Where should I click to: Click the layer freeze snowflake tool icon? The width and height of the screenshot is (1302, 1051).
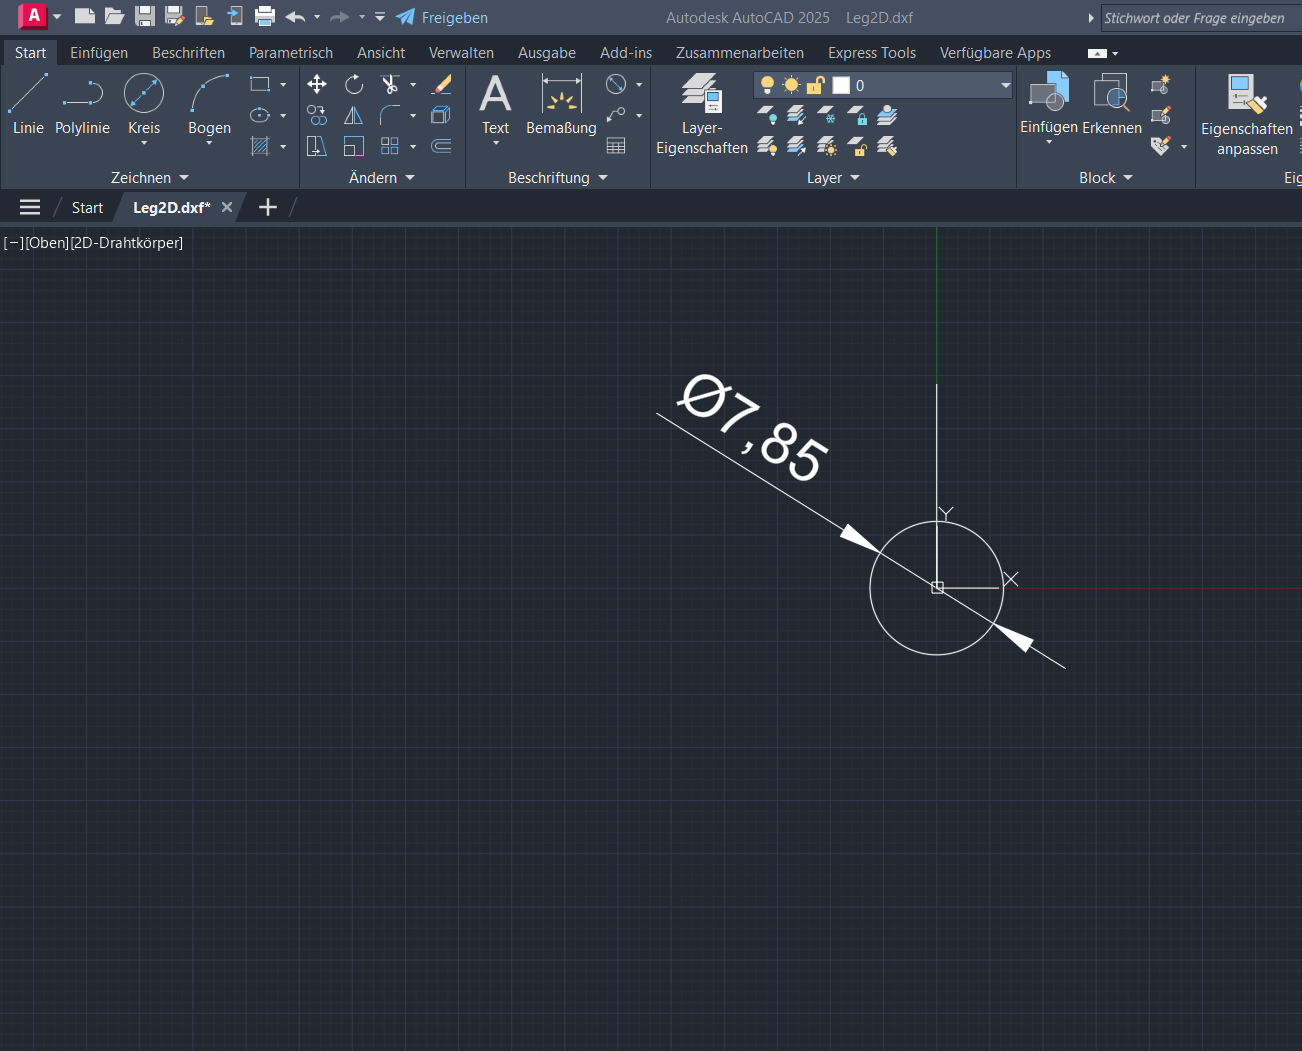[827, 116]
